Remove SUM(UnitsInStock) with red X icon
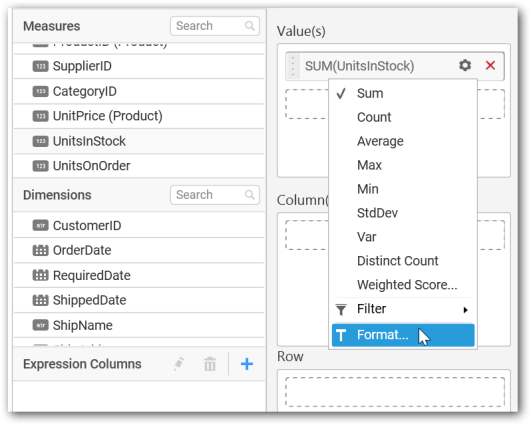This screenshot has width=531, height=425. (x=490, y=65)
